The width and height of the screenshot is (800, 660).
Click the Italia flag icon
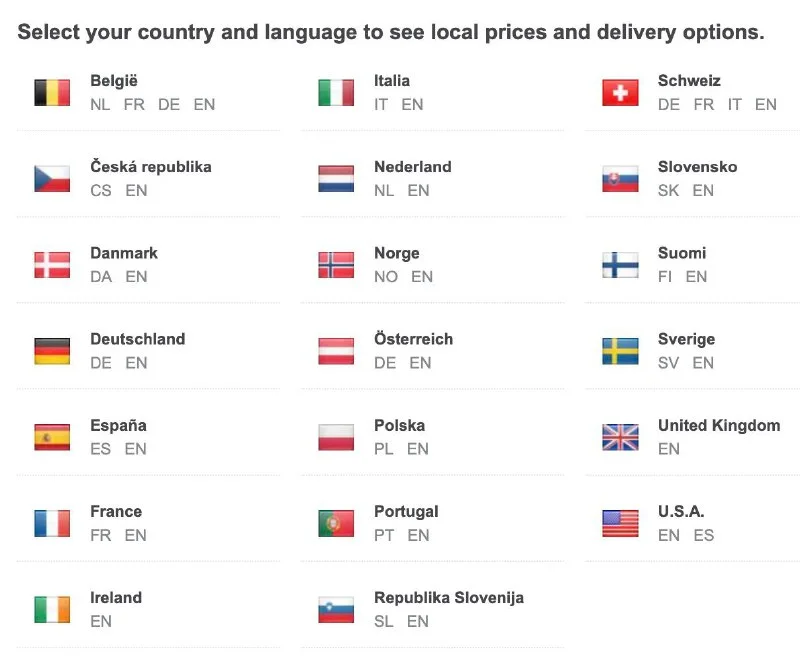(x=336, y=93)
